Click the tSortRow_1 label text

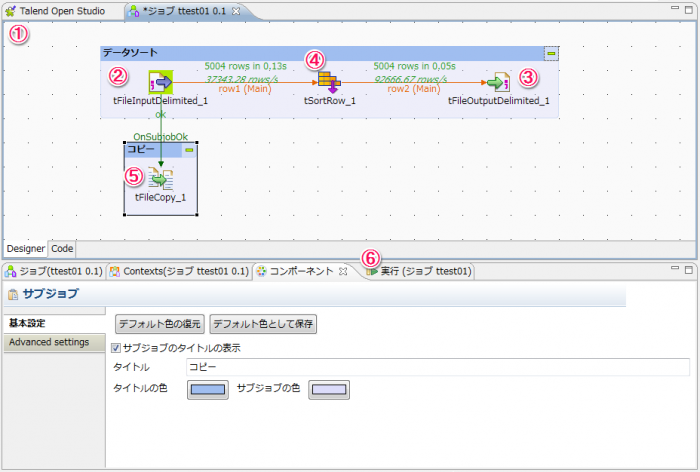pos(329,101)
